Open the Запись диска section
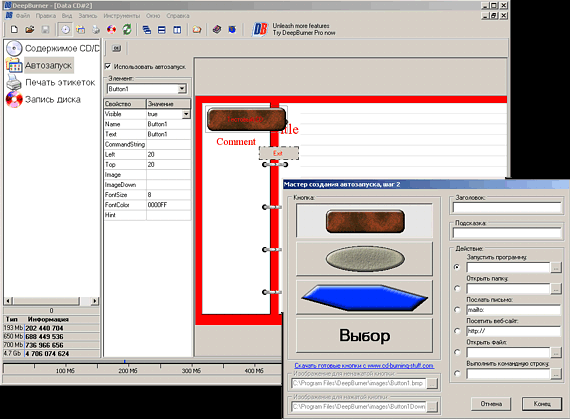570x419 pixels. [x=43, y=100]
